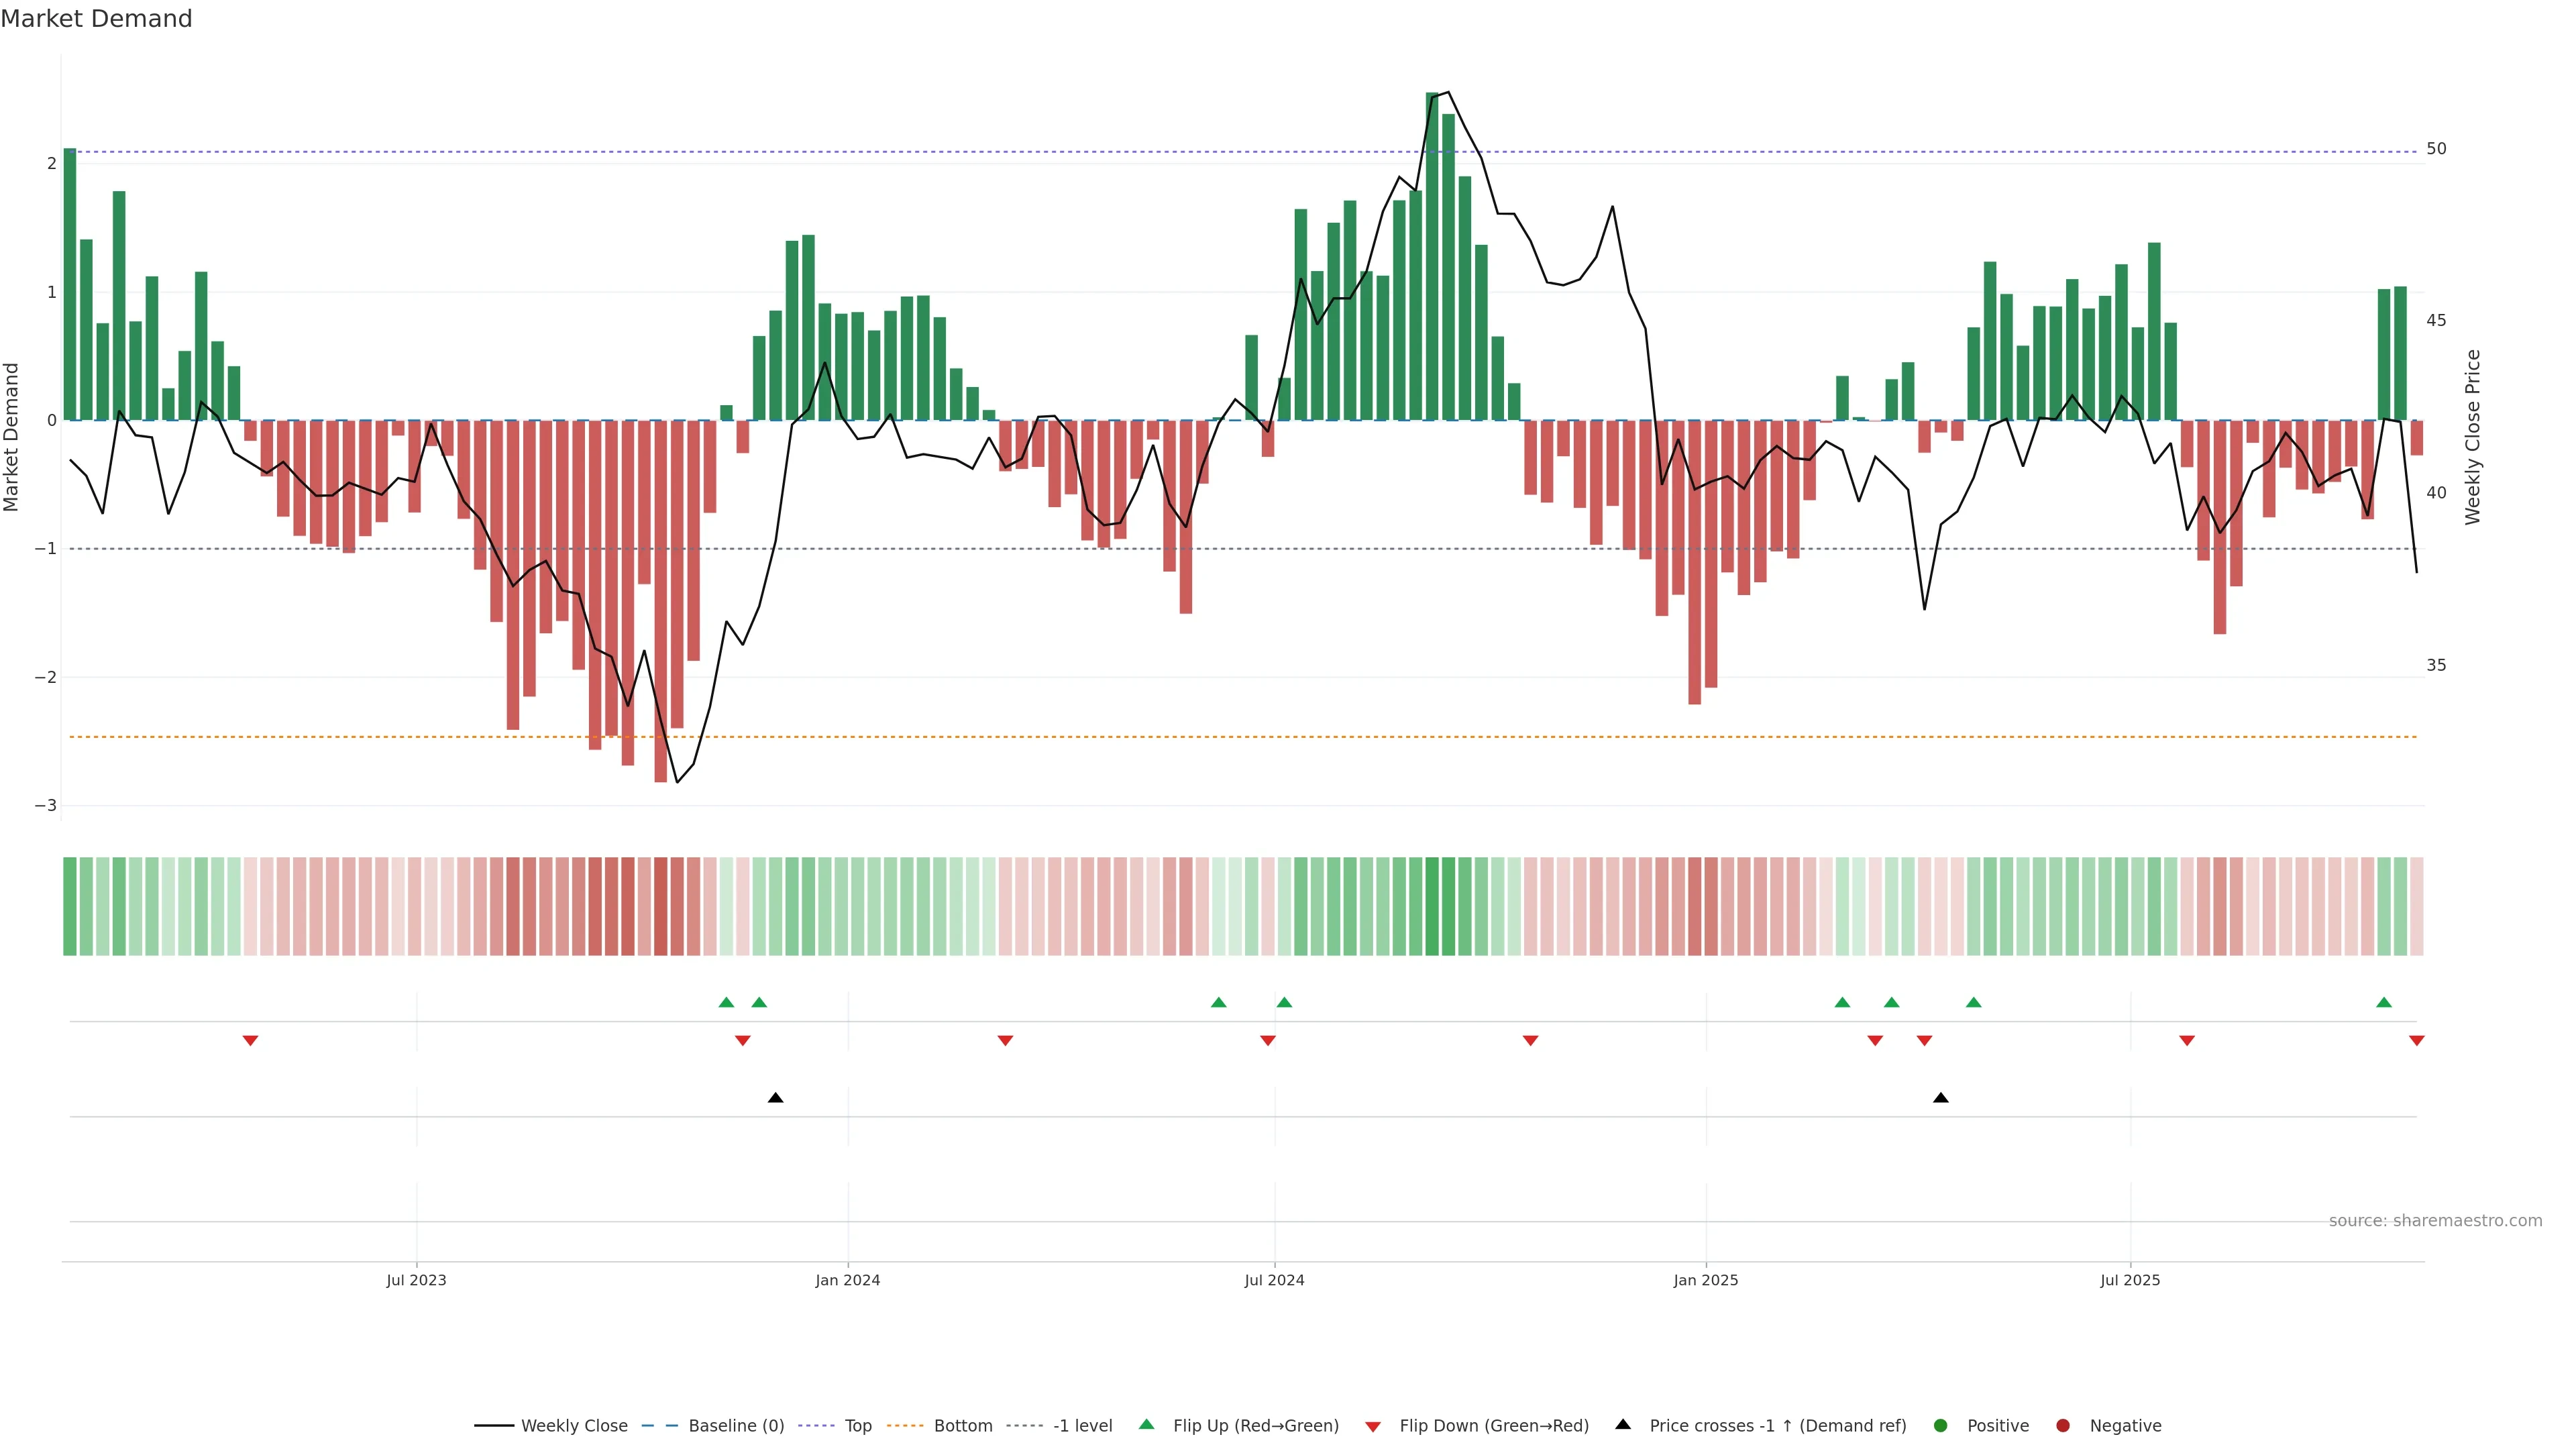2576x1449 pixels.
Task: Click the rightmost green flip-up triangle marker
Action: (x=2384, y=1003)
